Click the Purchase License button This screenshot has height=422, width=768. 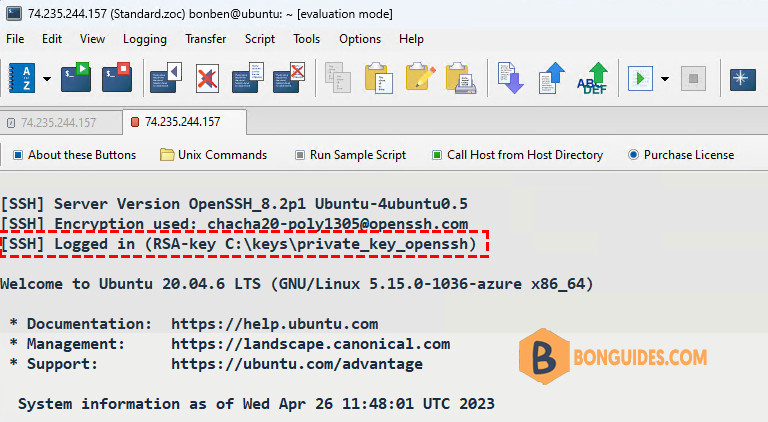point(681,155)
